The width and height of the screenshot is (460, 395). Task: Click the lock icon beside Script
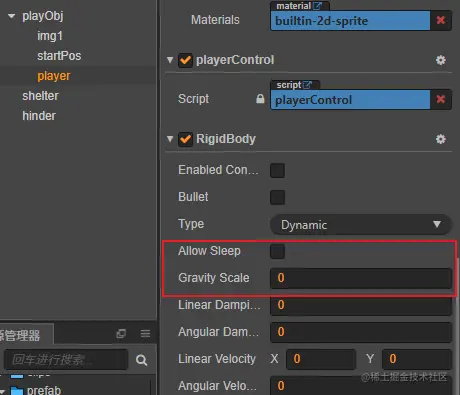(260, 99)
